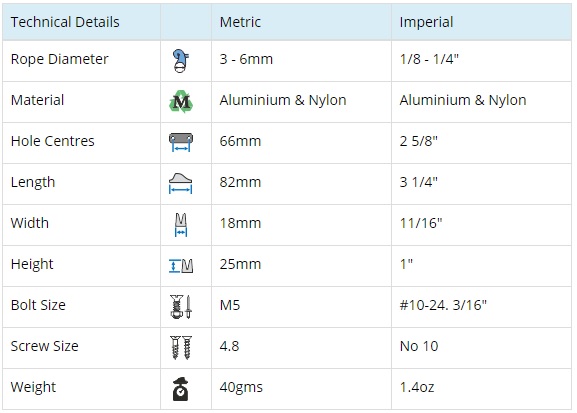Image resolution: width=577 pixels, height=413 pixels.
Task: Click the Rope Diameter cleat icon
Action: (x=181, y=61)
